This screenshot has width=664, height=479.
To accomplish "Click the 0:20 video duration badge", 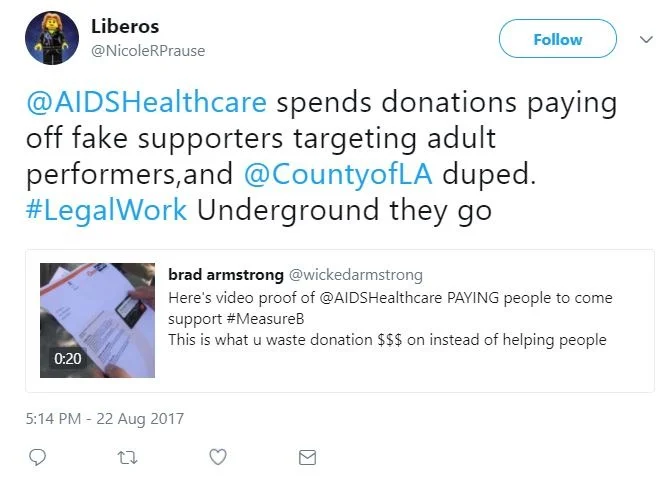I will coord(68,358).
